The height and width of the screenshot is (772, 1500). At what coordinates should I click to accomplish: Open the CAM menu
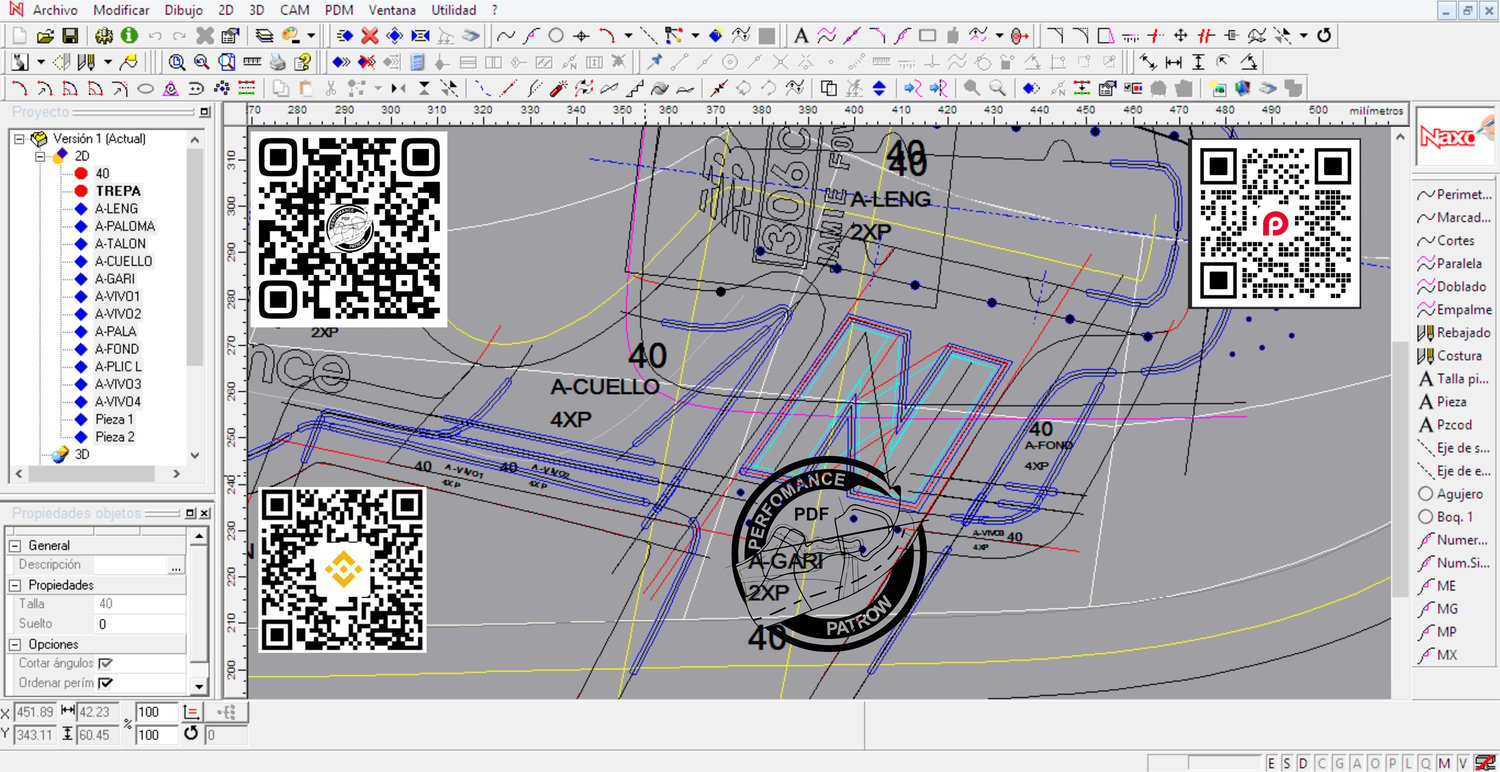point(294,10)
